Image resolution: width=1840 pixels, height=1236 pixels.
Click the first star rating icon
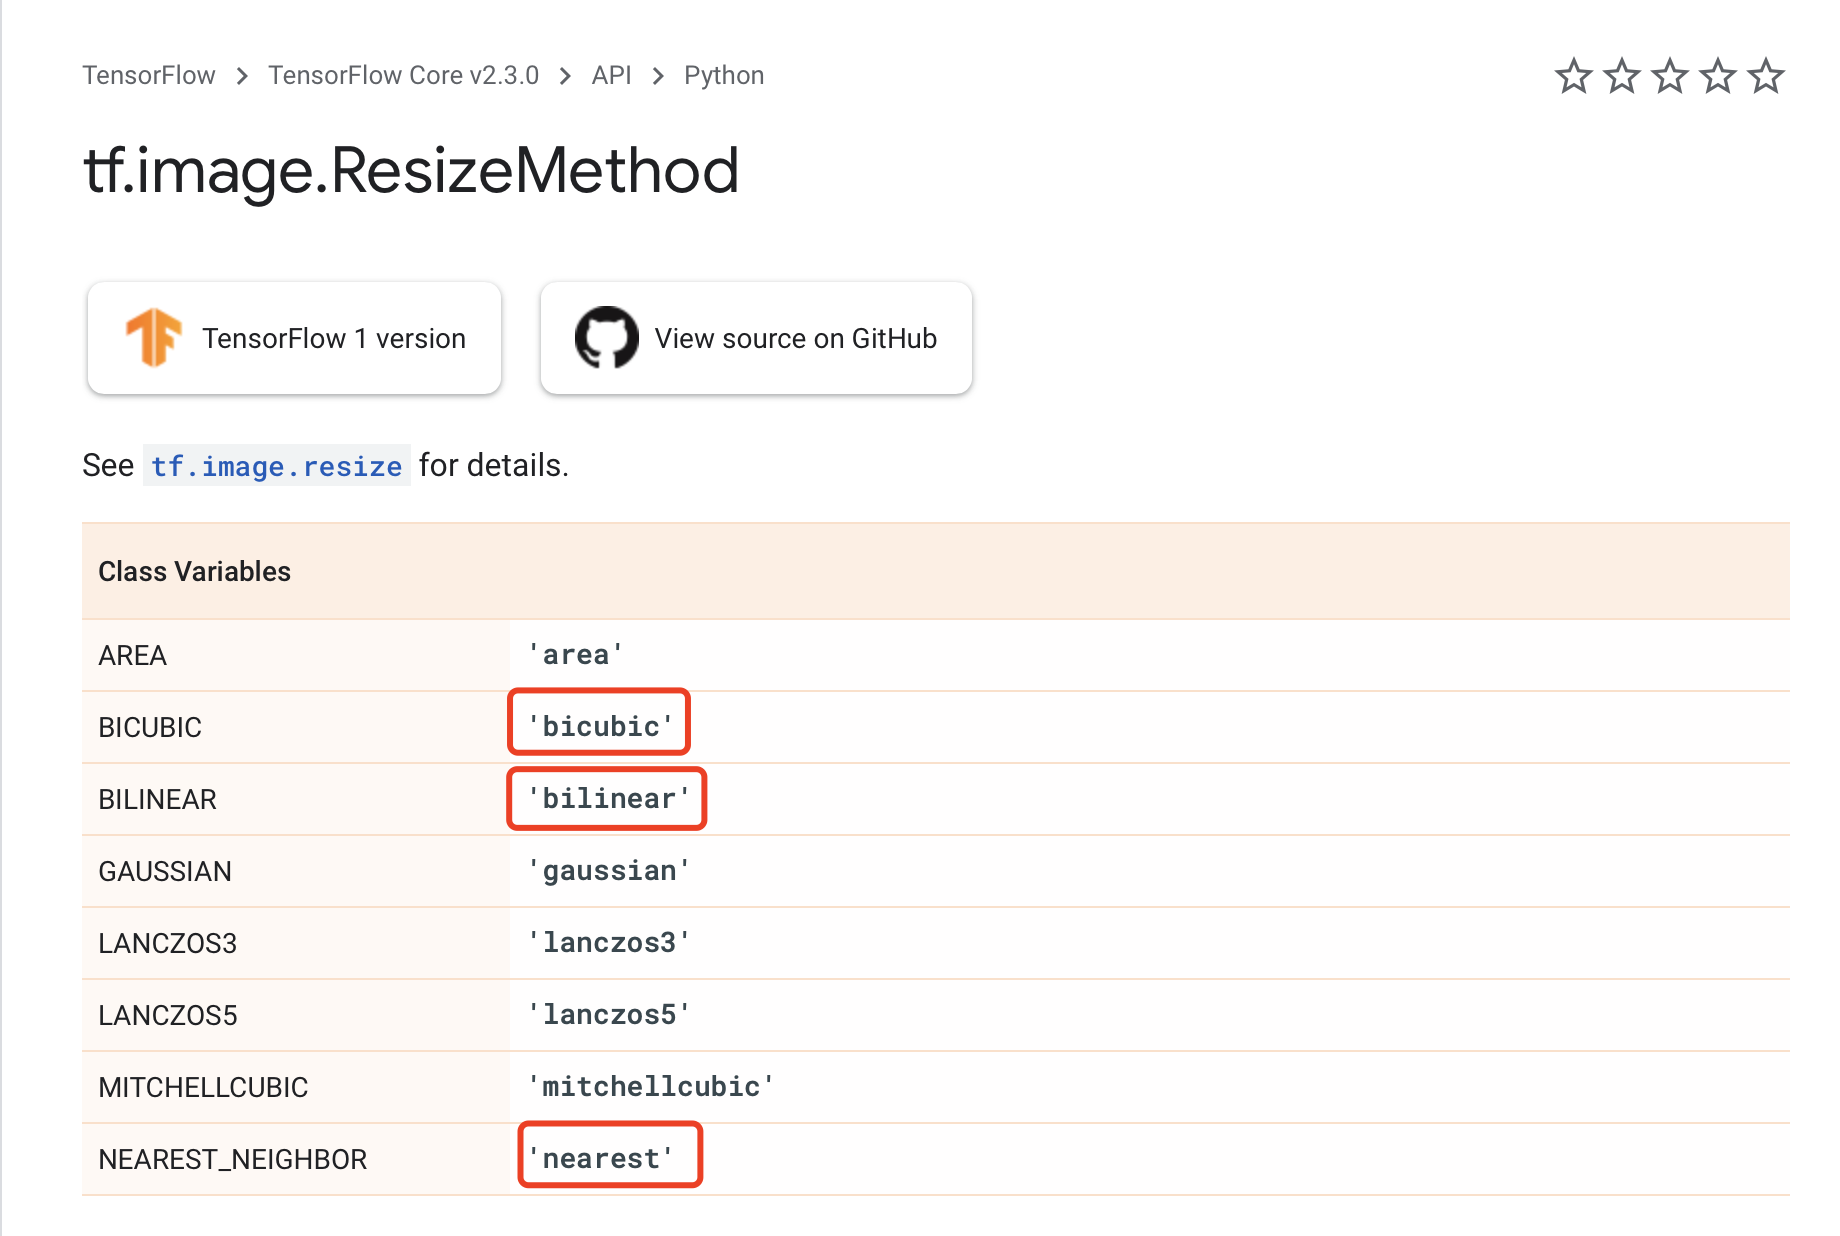pos(1573,75)
